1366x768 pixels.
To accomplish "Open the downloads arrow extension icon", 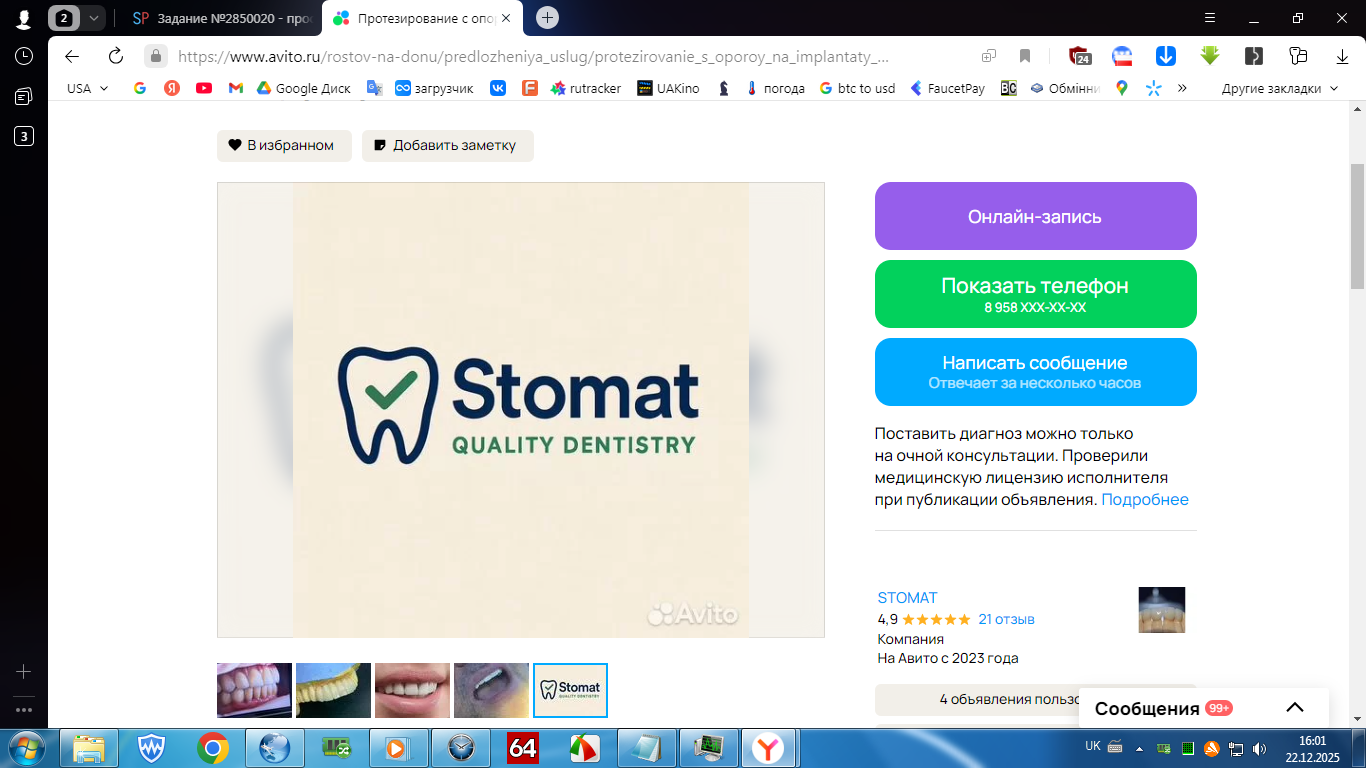I will click(1165, 56).
